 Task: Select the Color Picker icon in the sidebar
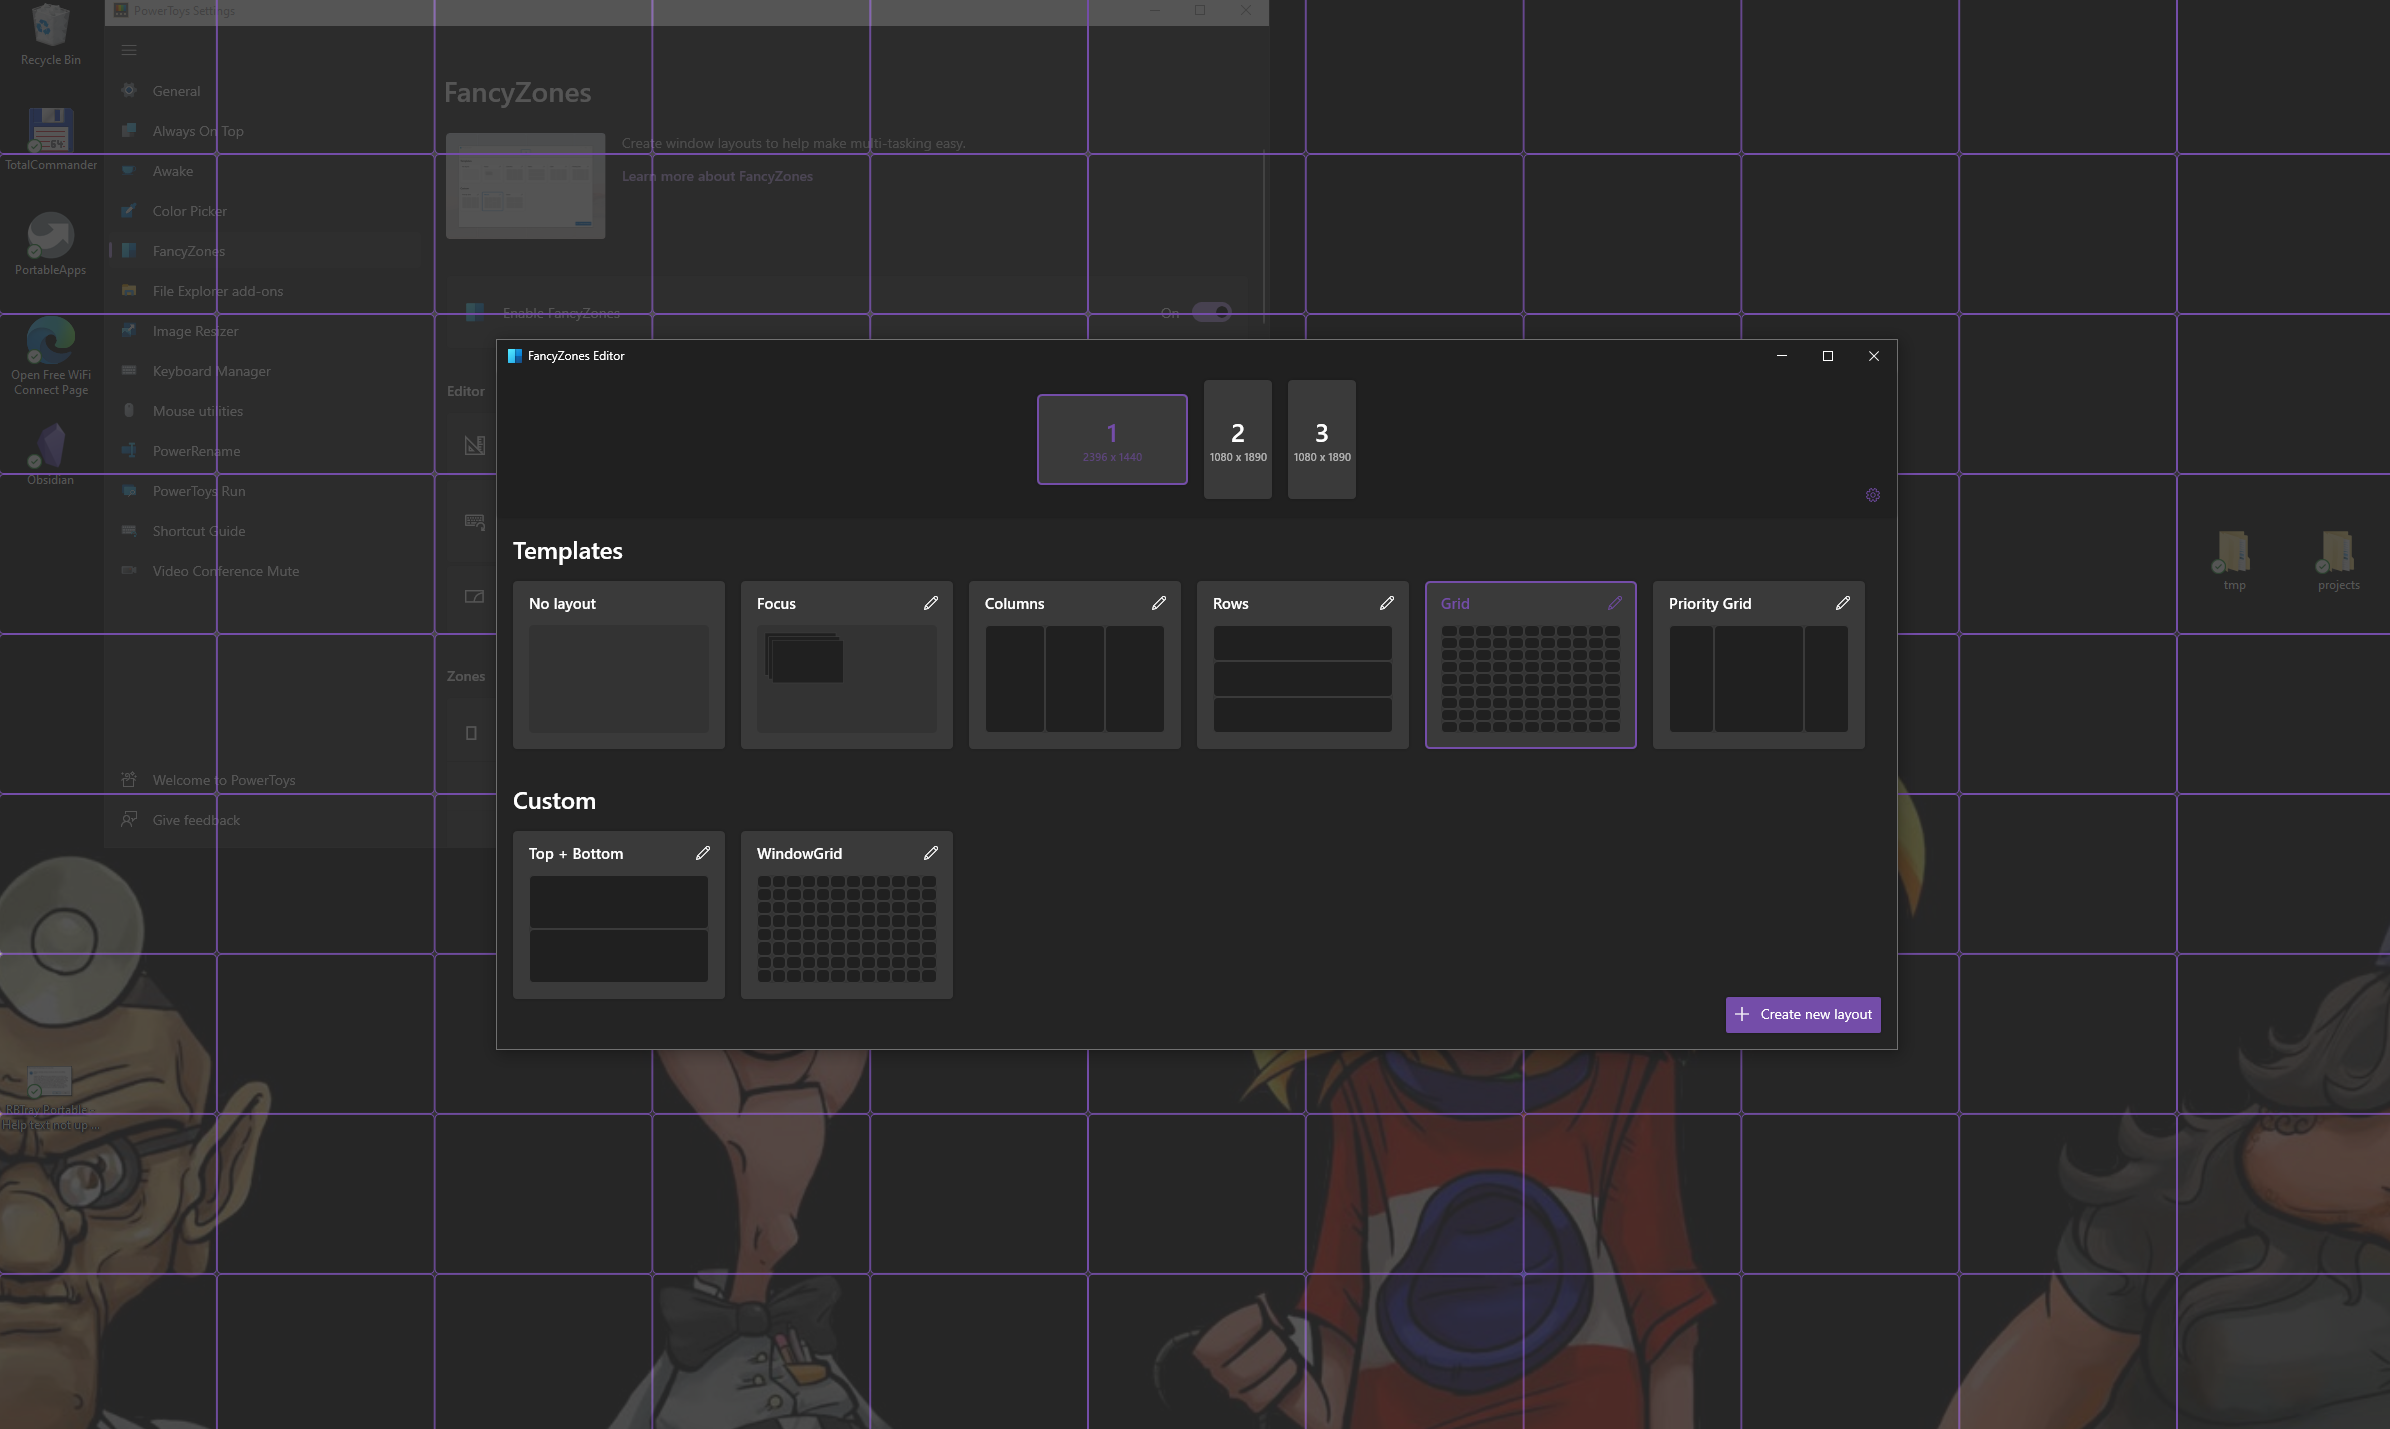(x=130, y=211)
